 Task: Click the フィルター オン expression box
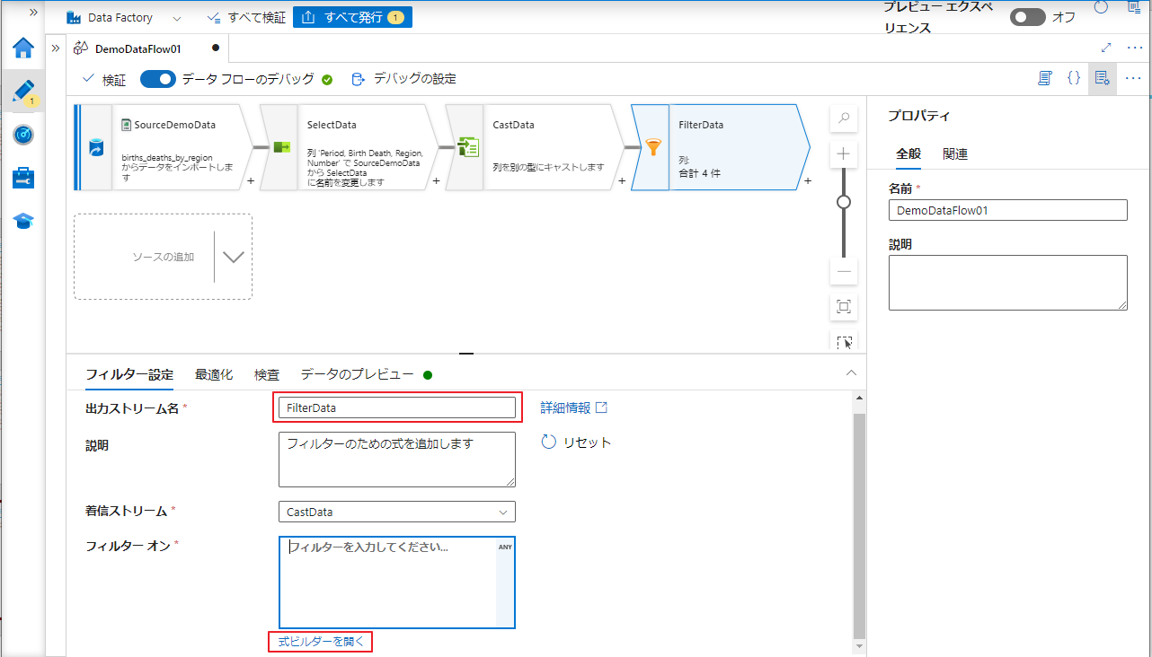[x=397, y=582]
